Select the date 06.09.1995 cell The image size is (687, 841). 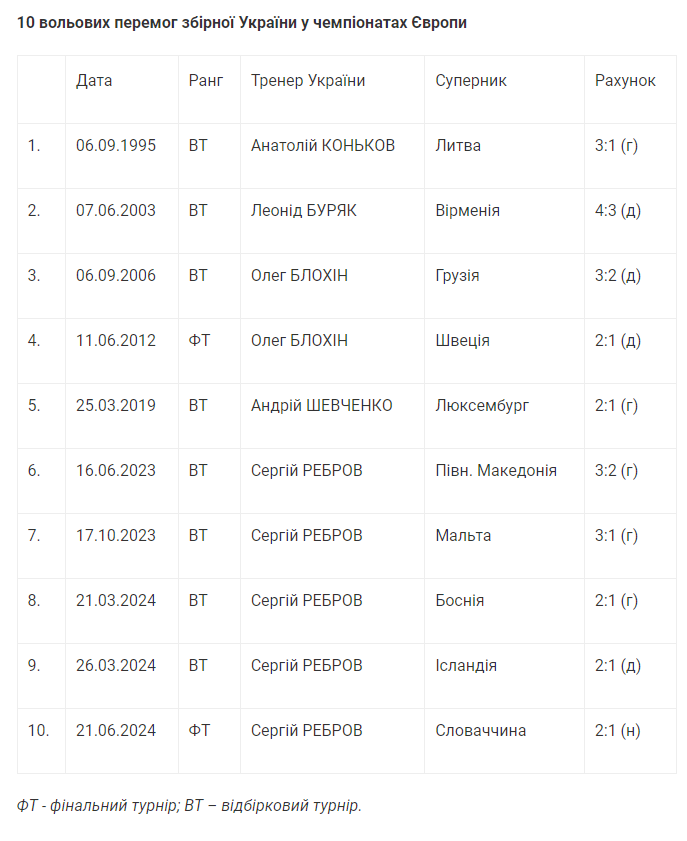tap(116, 146)
